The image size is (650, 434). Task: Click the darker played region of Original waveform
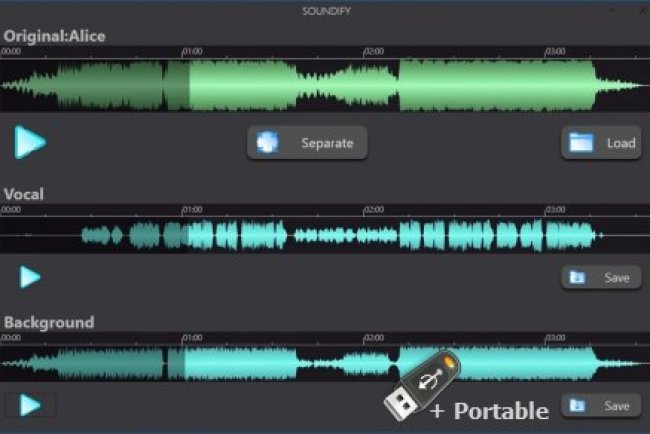tap(110, 86)
